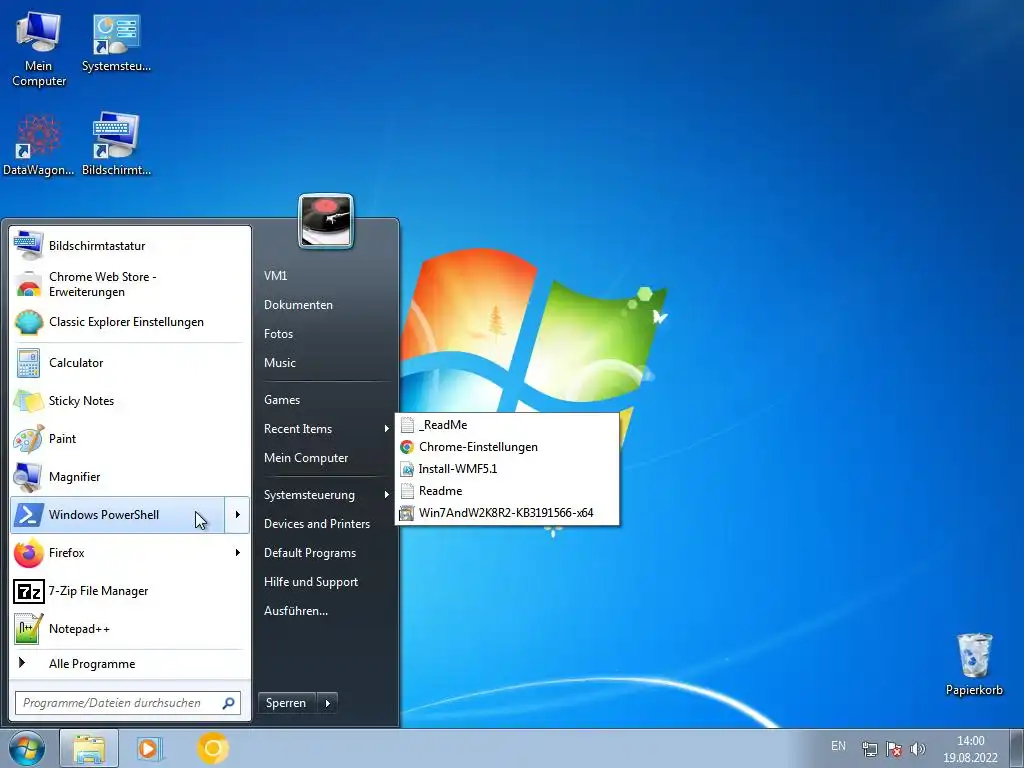Launch Sticky Notes
This screenshot has width=1024, height=768.
[x=131, y=401]
